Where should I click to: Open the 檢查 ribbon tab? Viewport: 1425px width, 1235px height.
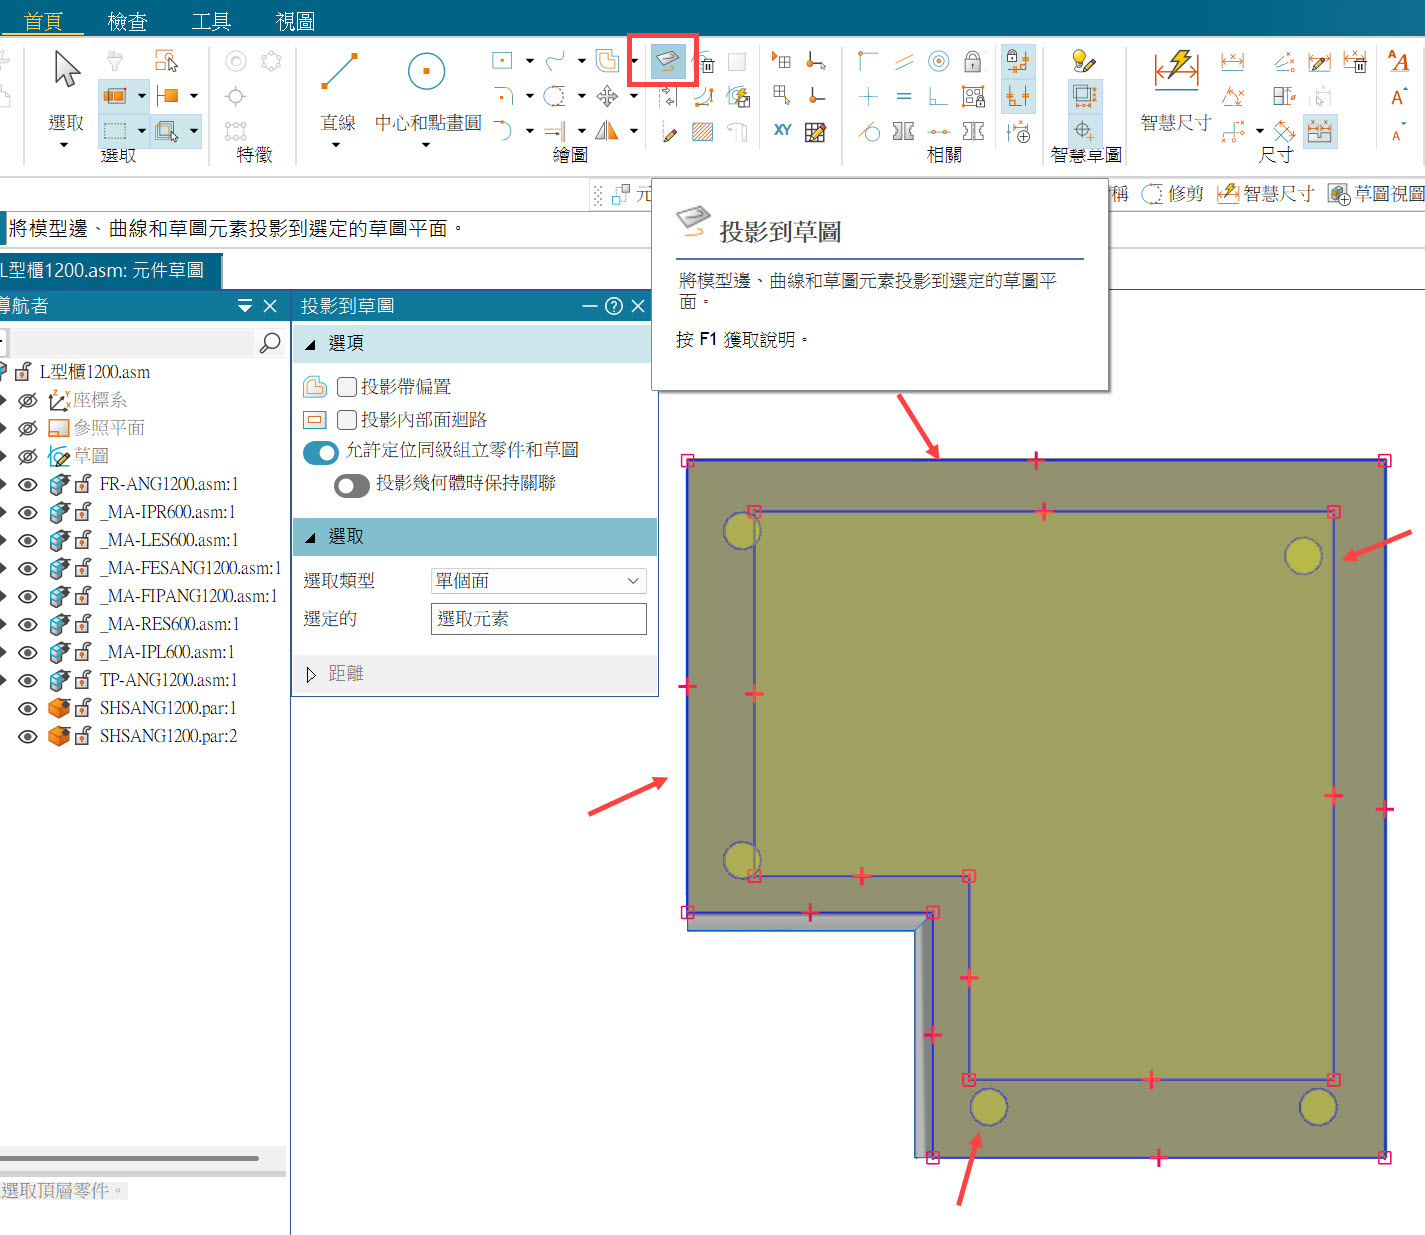click(x=127, y=21)
